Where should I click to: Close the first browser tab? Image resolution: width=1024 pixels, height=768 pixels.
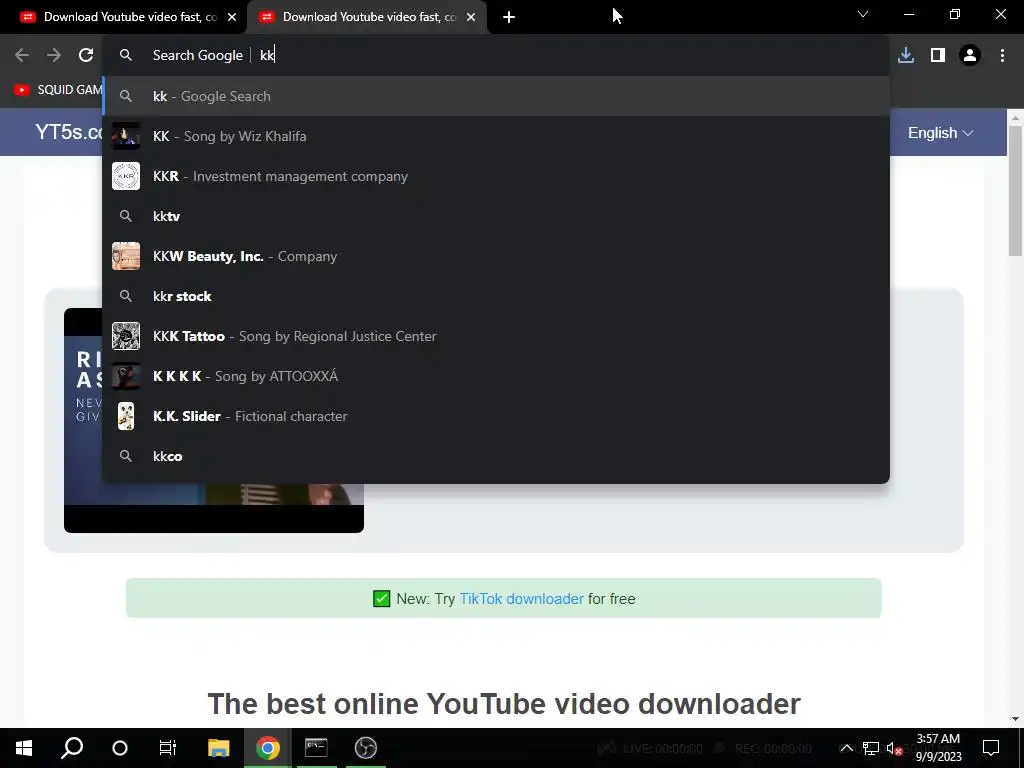click(232, 17)
